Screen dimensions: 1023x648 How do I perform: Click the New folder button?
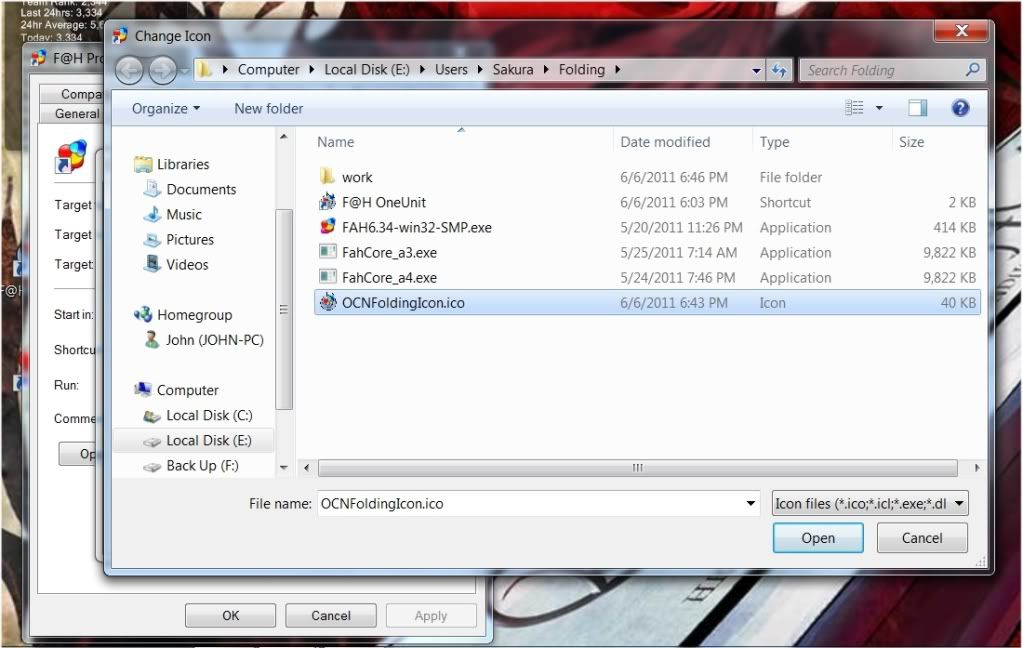tap(269, 108)
